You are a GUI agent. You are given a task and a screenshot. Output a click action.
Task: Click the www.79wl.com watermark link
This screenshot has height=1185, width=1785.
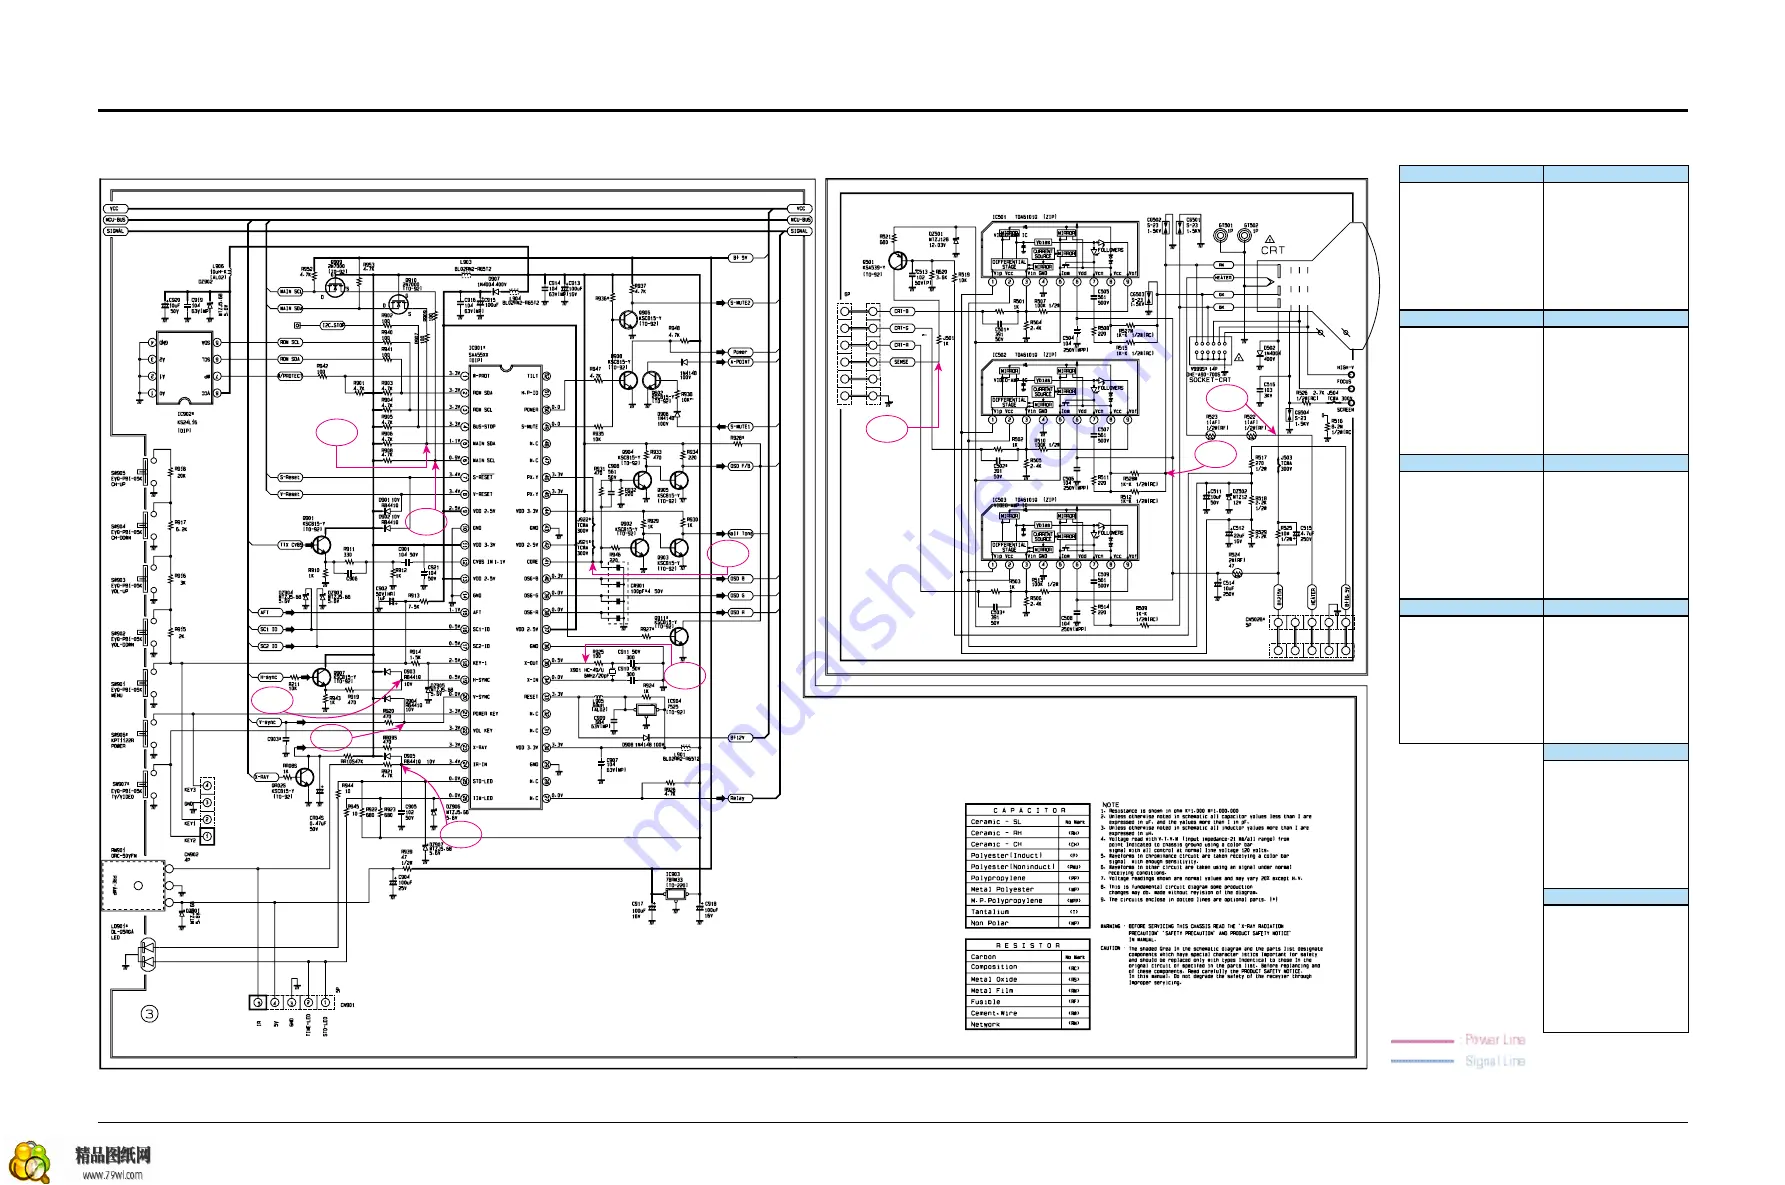click(x=112, y=1175)
